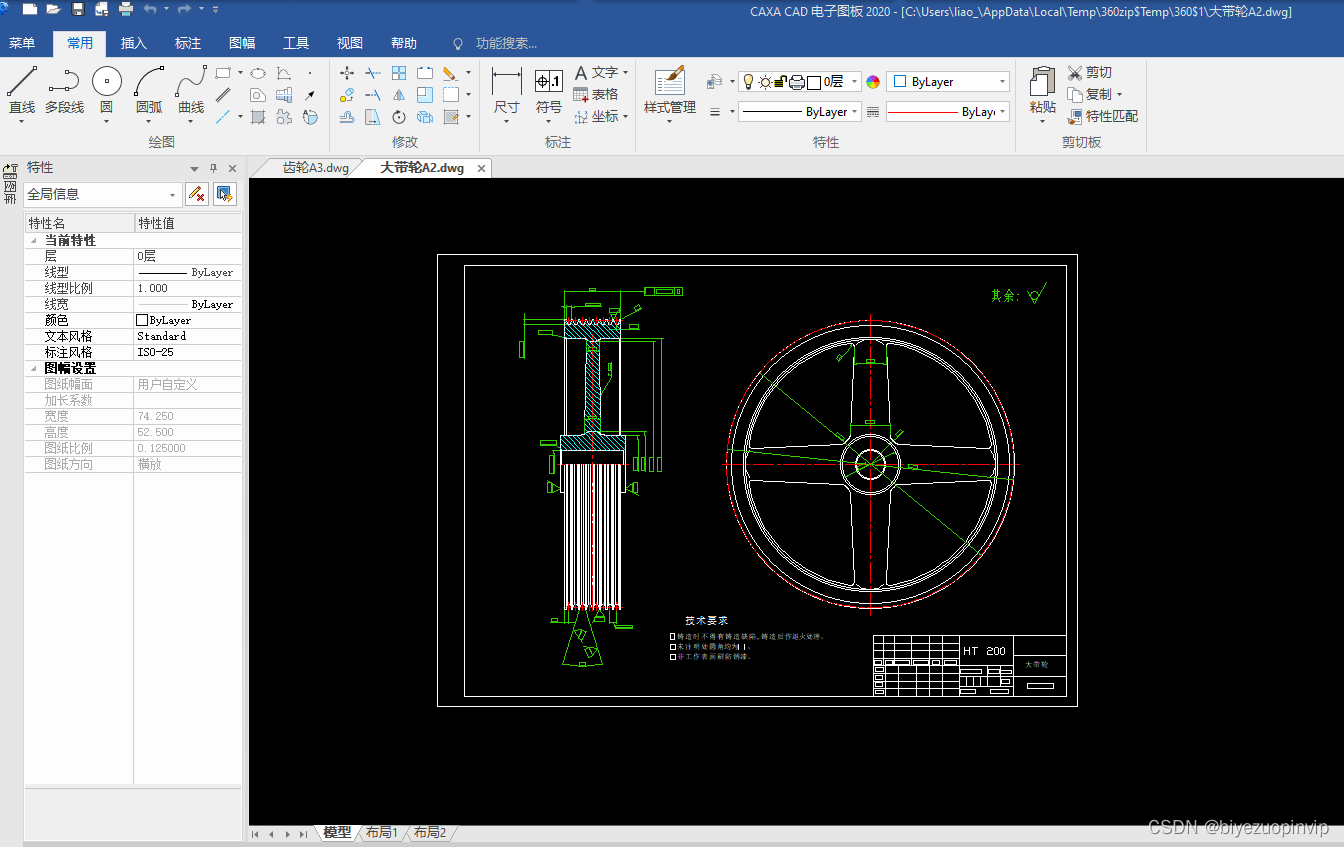Viewport: 1344px width, 847px height.
Task: Open the 菜单 menu
Action: click(22, 43)
